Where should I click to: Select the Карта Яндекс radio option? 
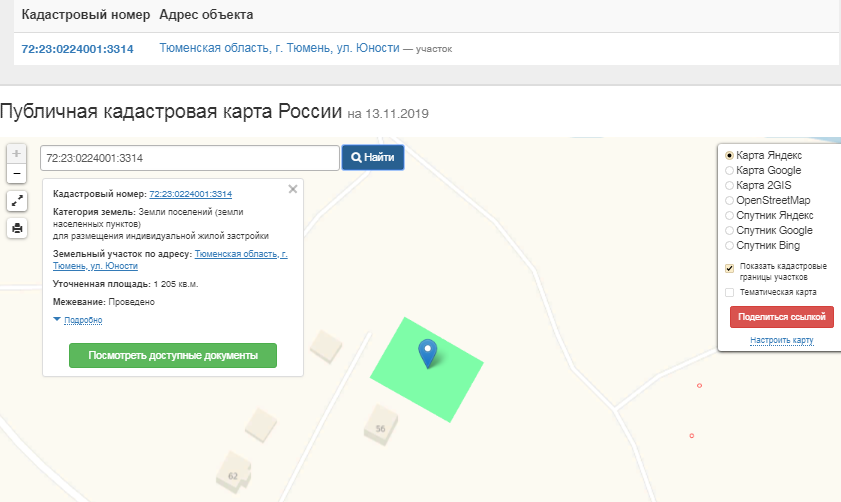(x=729, y=156)
